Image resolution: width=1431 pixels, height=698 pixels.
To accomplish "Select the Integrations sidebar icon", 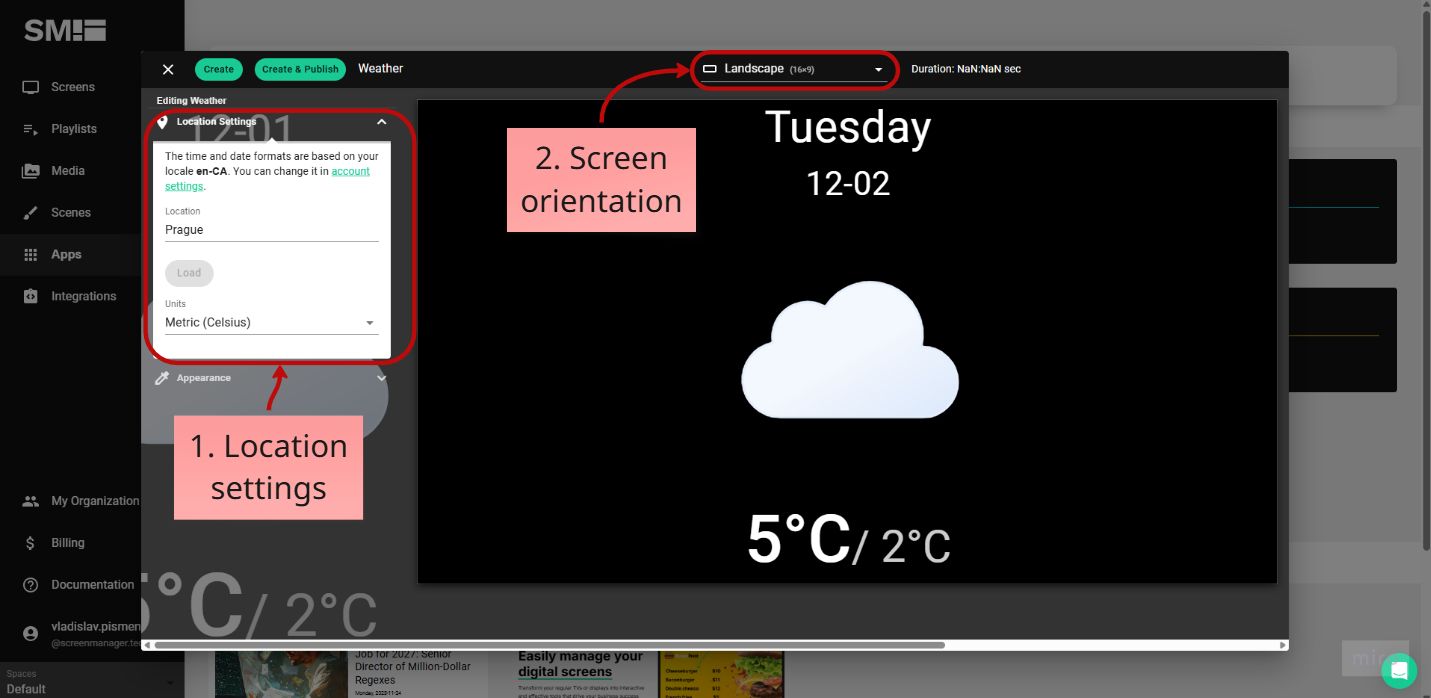I will click(x=84, y=296).
